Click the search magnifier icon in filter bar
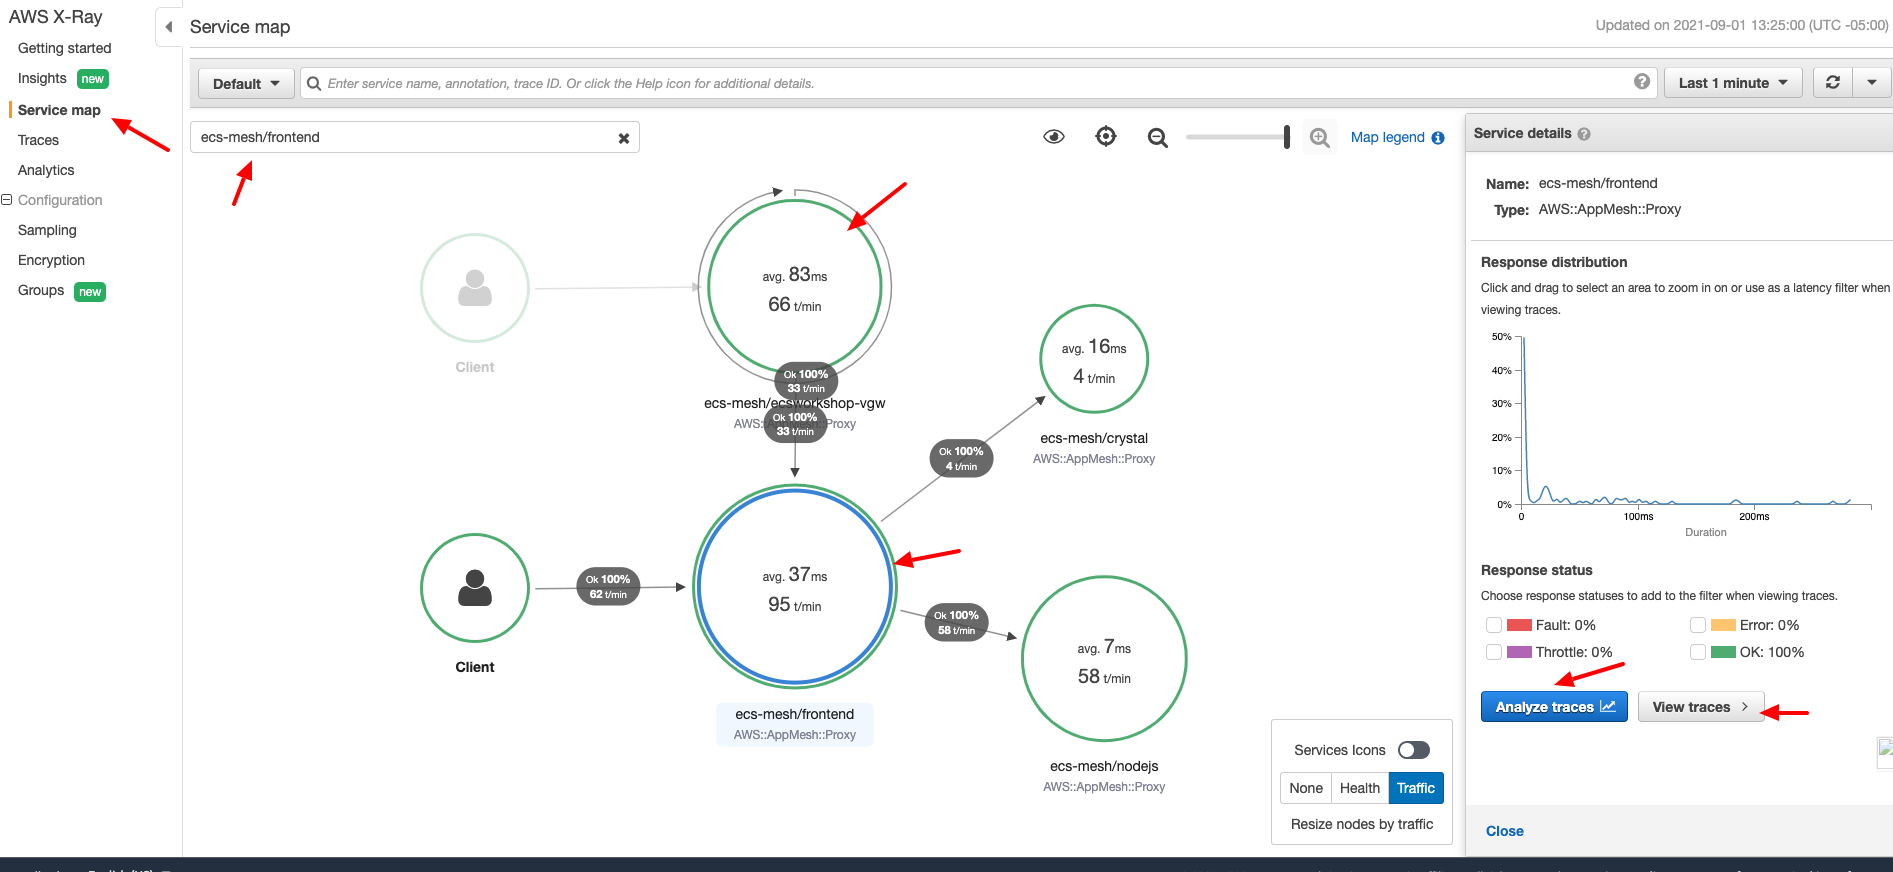This screenshot has height=872, width=1893. click(x=314, y=83)
